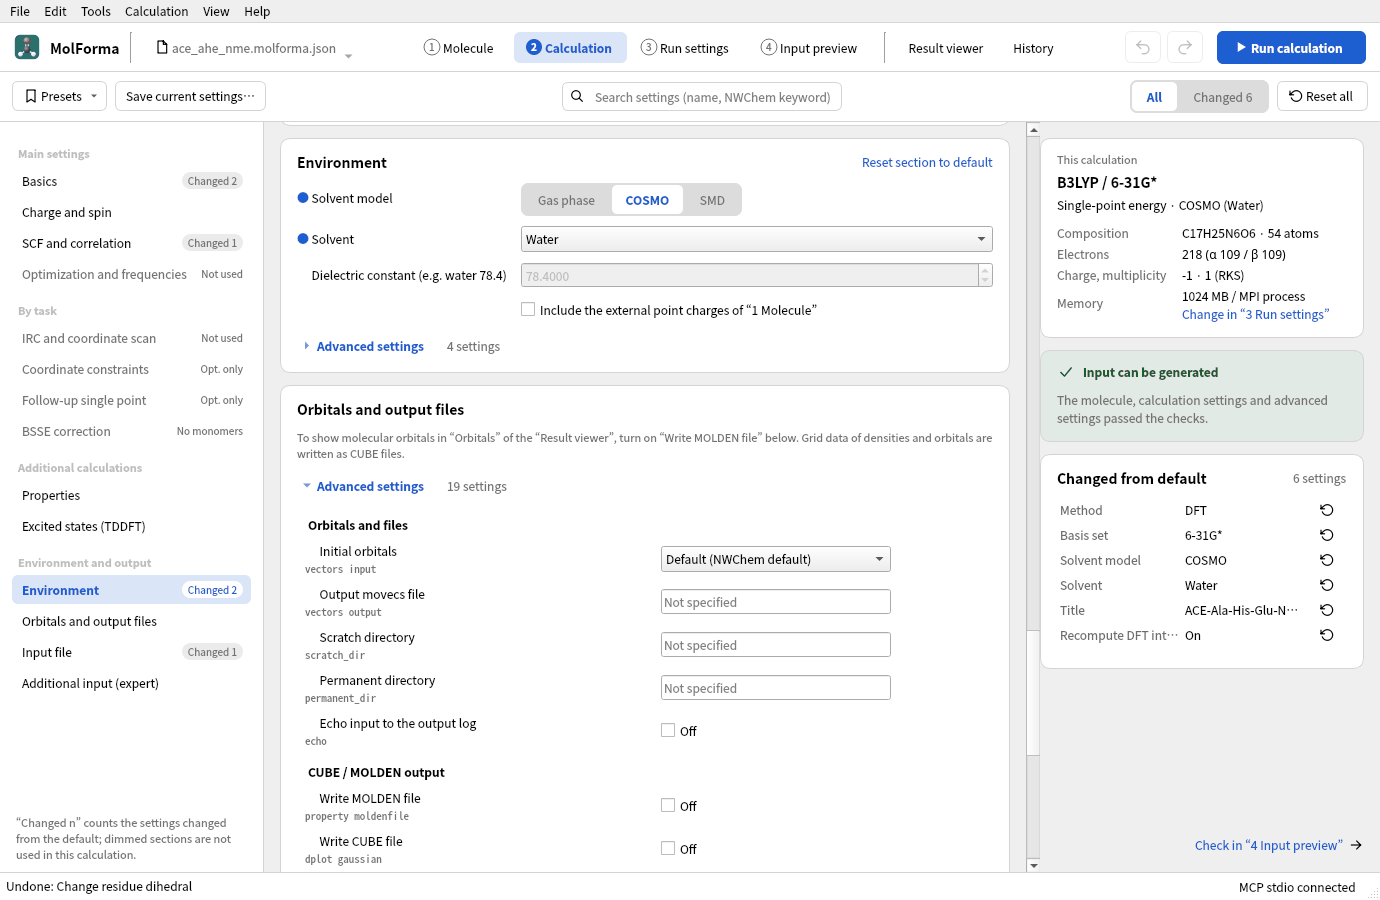
Task: Collapse Orbitals Advanced settings expander
Action: click(x=364, y=486)
